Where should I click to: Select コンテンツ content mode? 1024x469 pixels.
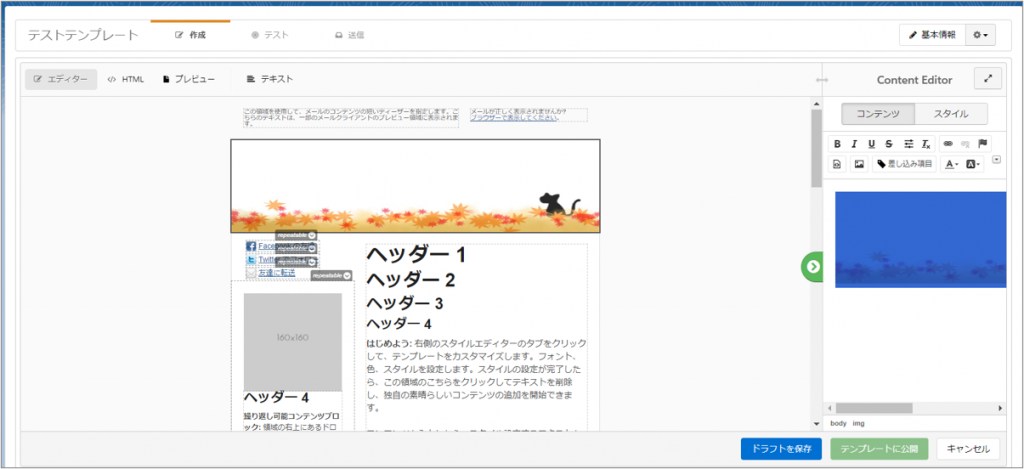click(x=878, y=114)
